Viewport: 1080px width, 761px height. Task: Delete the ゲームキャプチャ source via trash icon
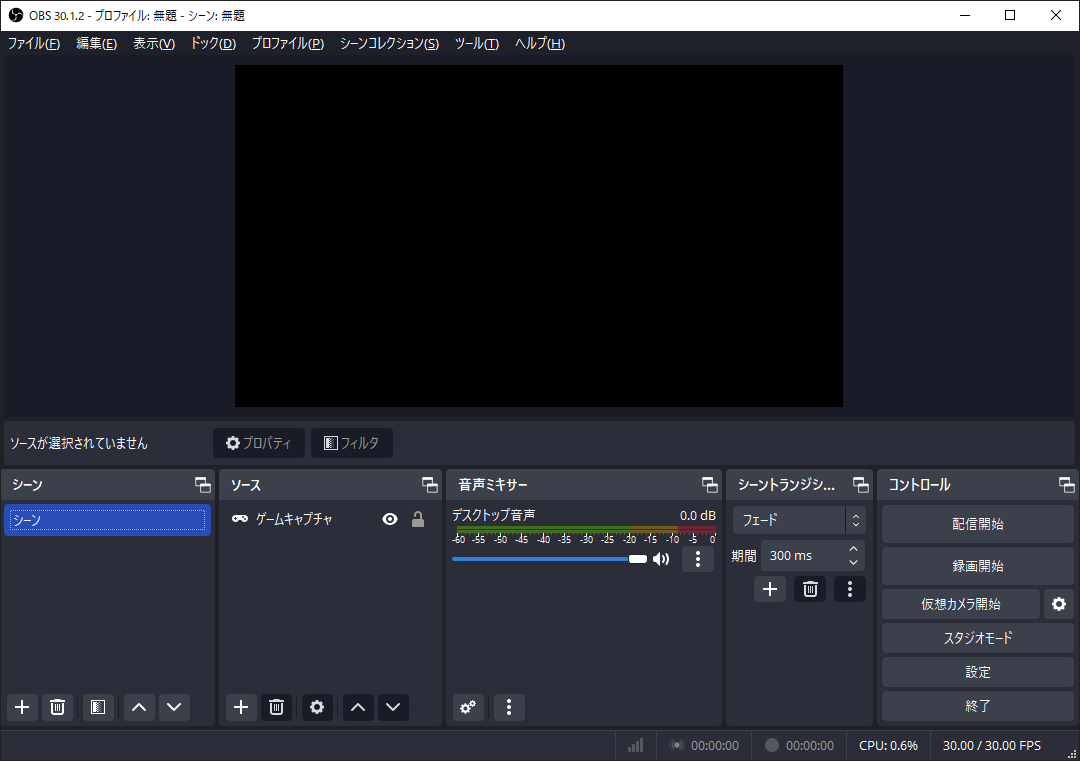[x=276, y=707]
